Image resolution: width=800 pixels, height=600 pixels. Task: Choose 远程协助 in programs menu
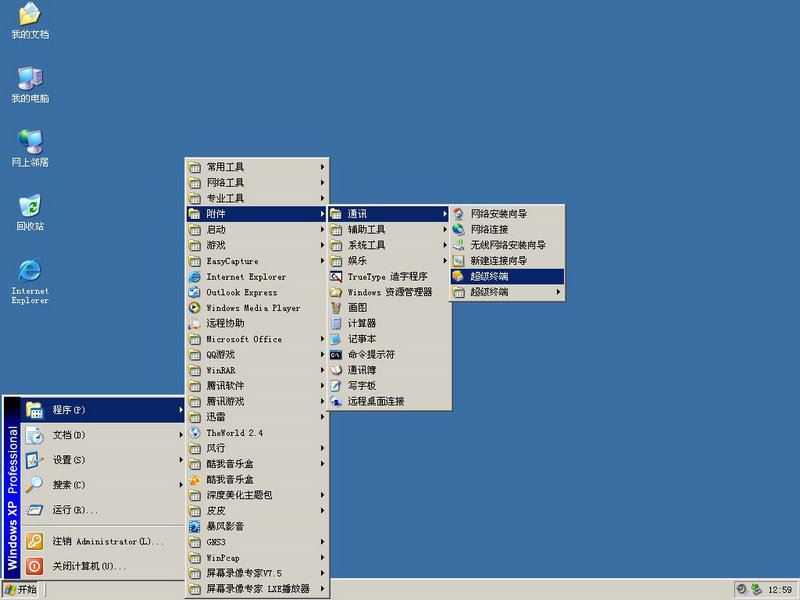tap(257, 323)
